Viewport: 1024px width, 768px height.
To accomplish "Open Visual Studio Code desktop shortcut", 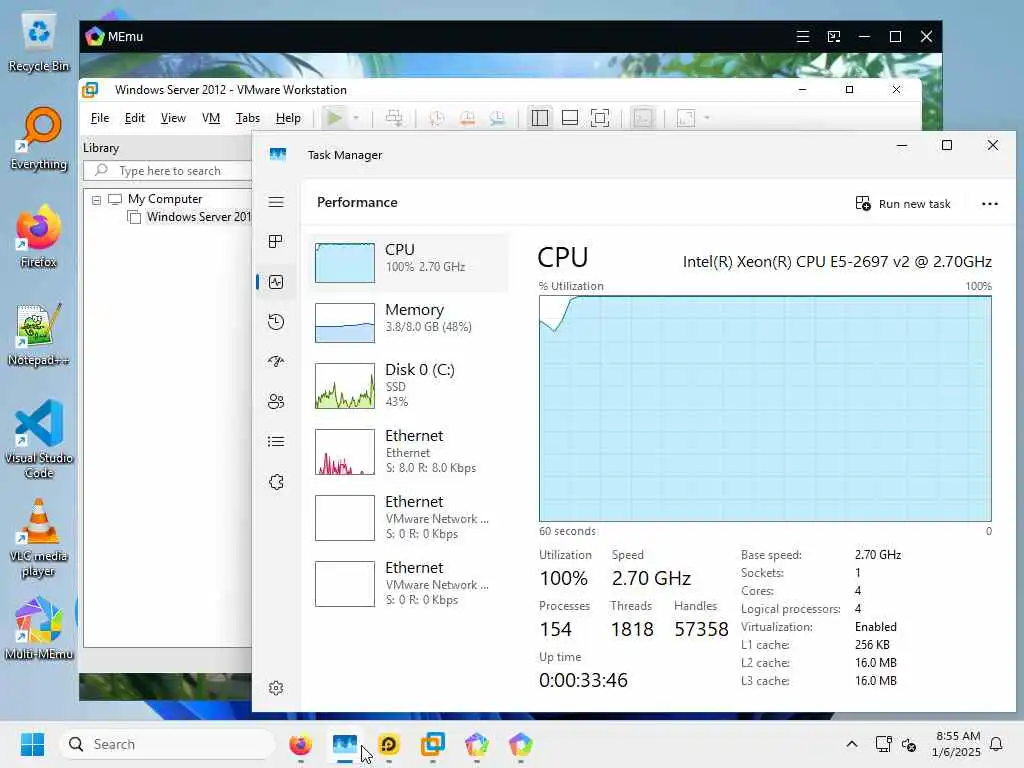I will [39, 439].
